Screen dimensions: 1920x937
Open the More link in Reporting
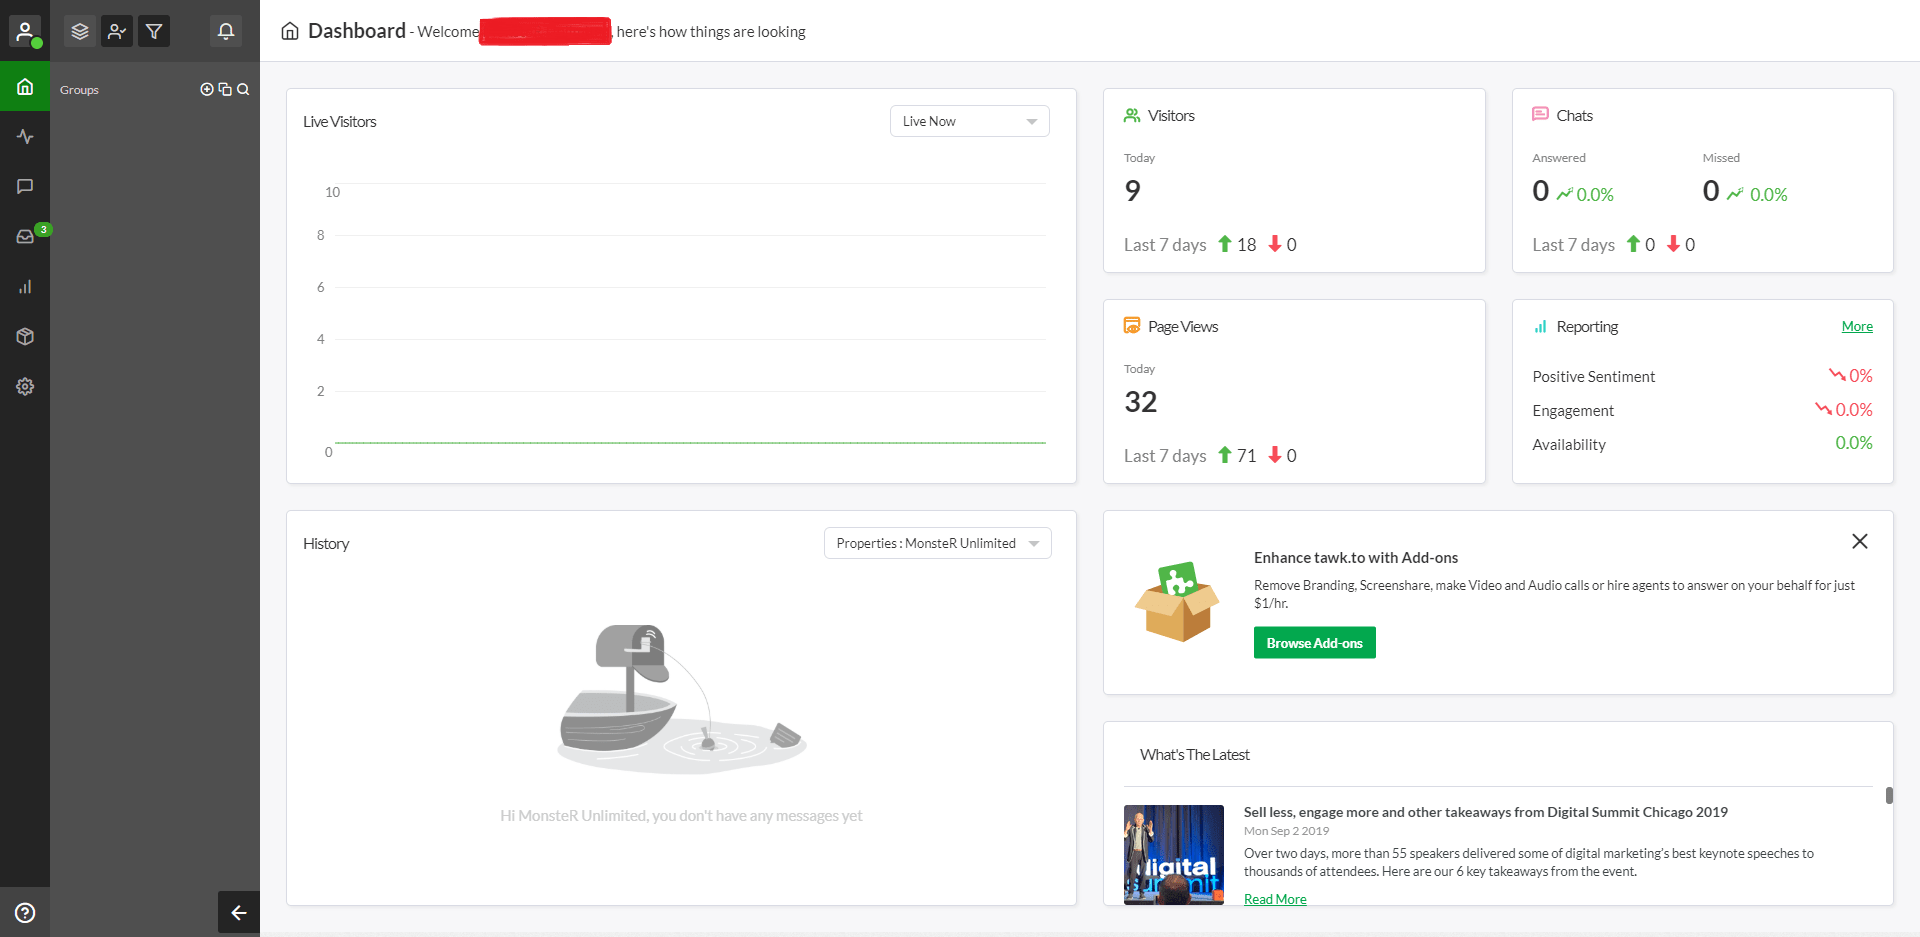1856,327
